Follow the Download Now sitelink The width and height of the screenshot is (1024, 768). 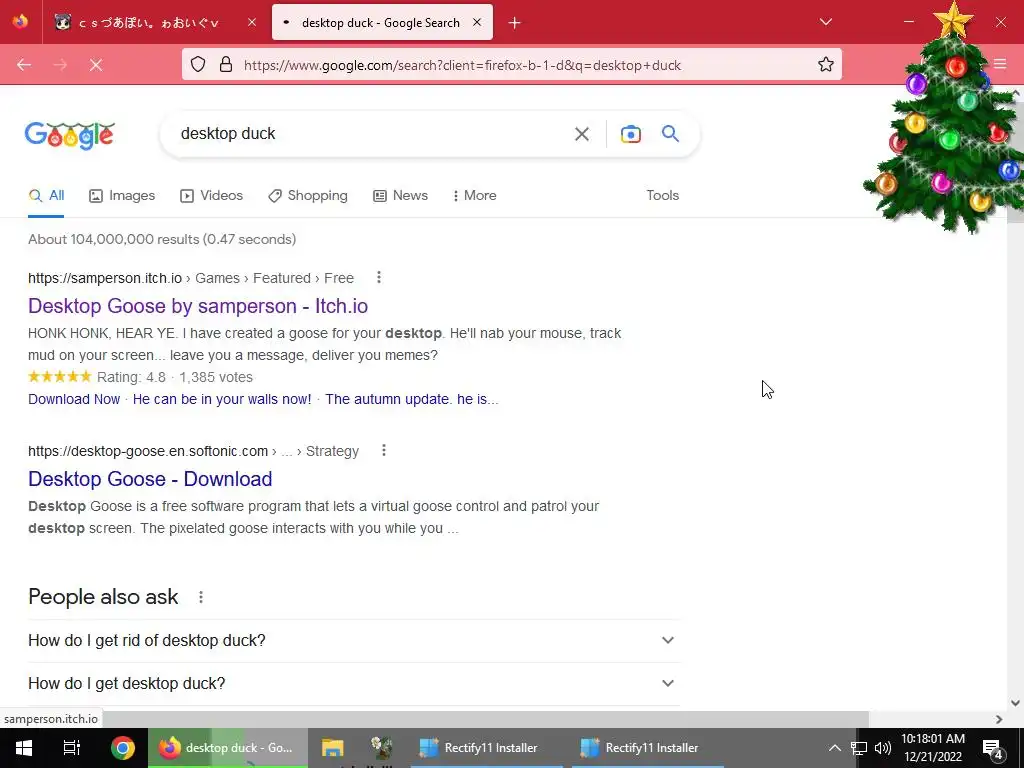[74, 399]
